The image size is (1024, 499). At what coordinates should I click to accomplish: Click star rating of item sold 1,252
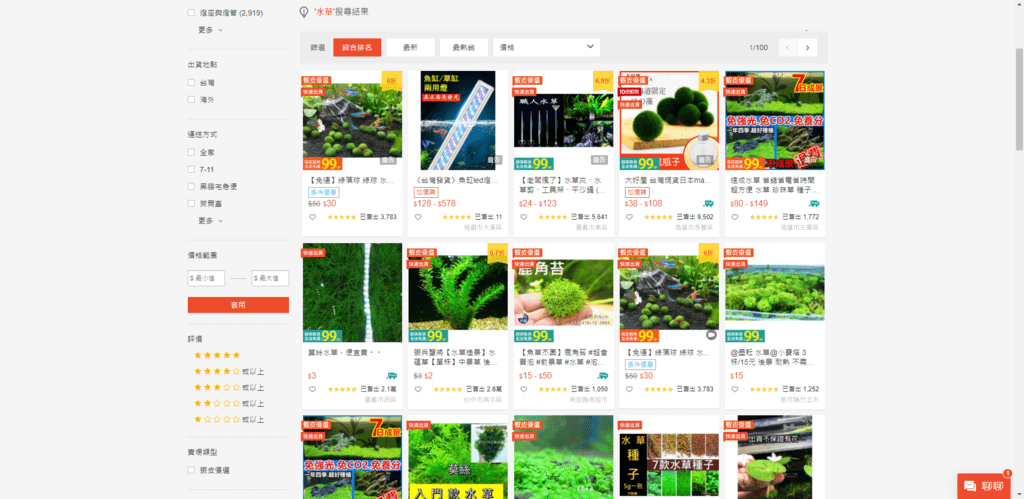point(764,389)
